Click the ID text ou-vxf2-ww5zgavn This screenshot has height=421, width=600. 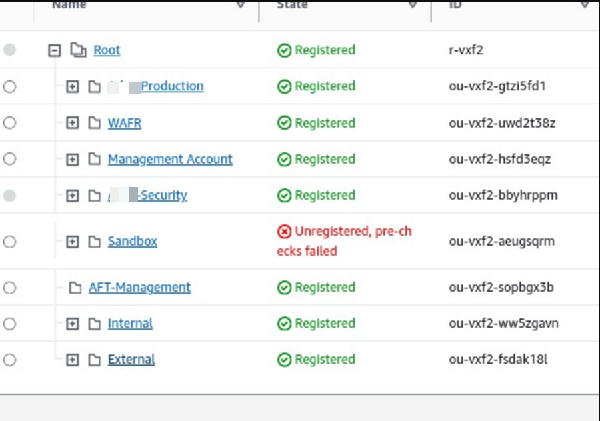click(501, 324)
